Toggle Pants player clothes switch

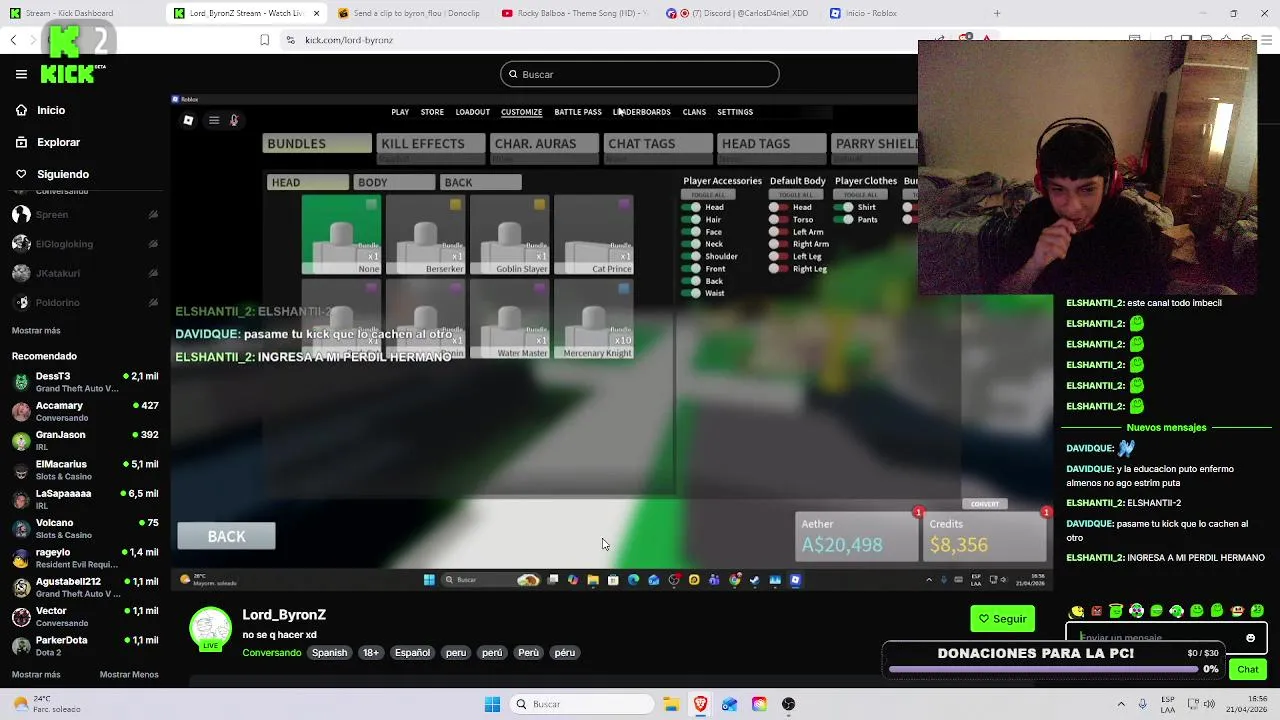844,220
